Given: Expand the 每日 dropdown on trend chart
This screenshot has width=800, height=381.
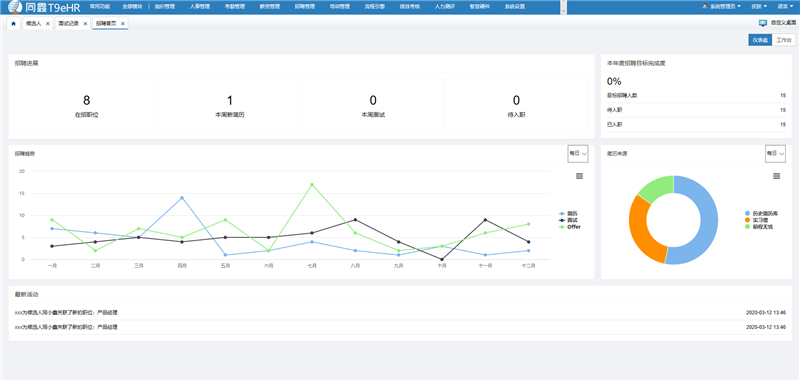Looking at the screenshot, I should 578,154.
